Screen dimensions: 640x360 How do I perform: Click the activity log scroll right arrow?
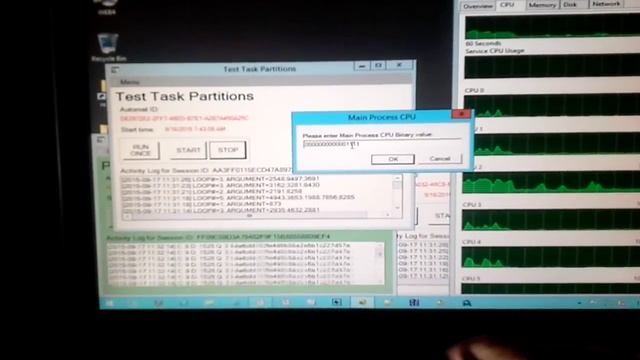[x=387, y=214]
